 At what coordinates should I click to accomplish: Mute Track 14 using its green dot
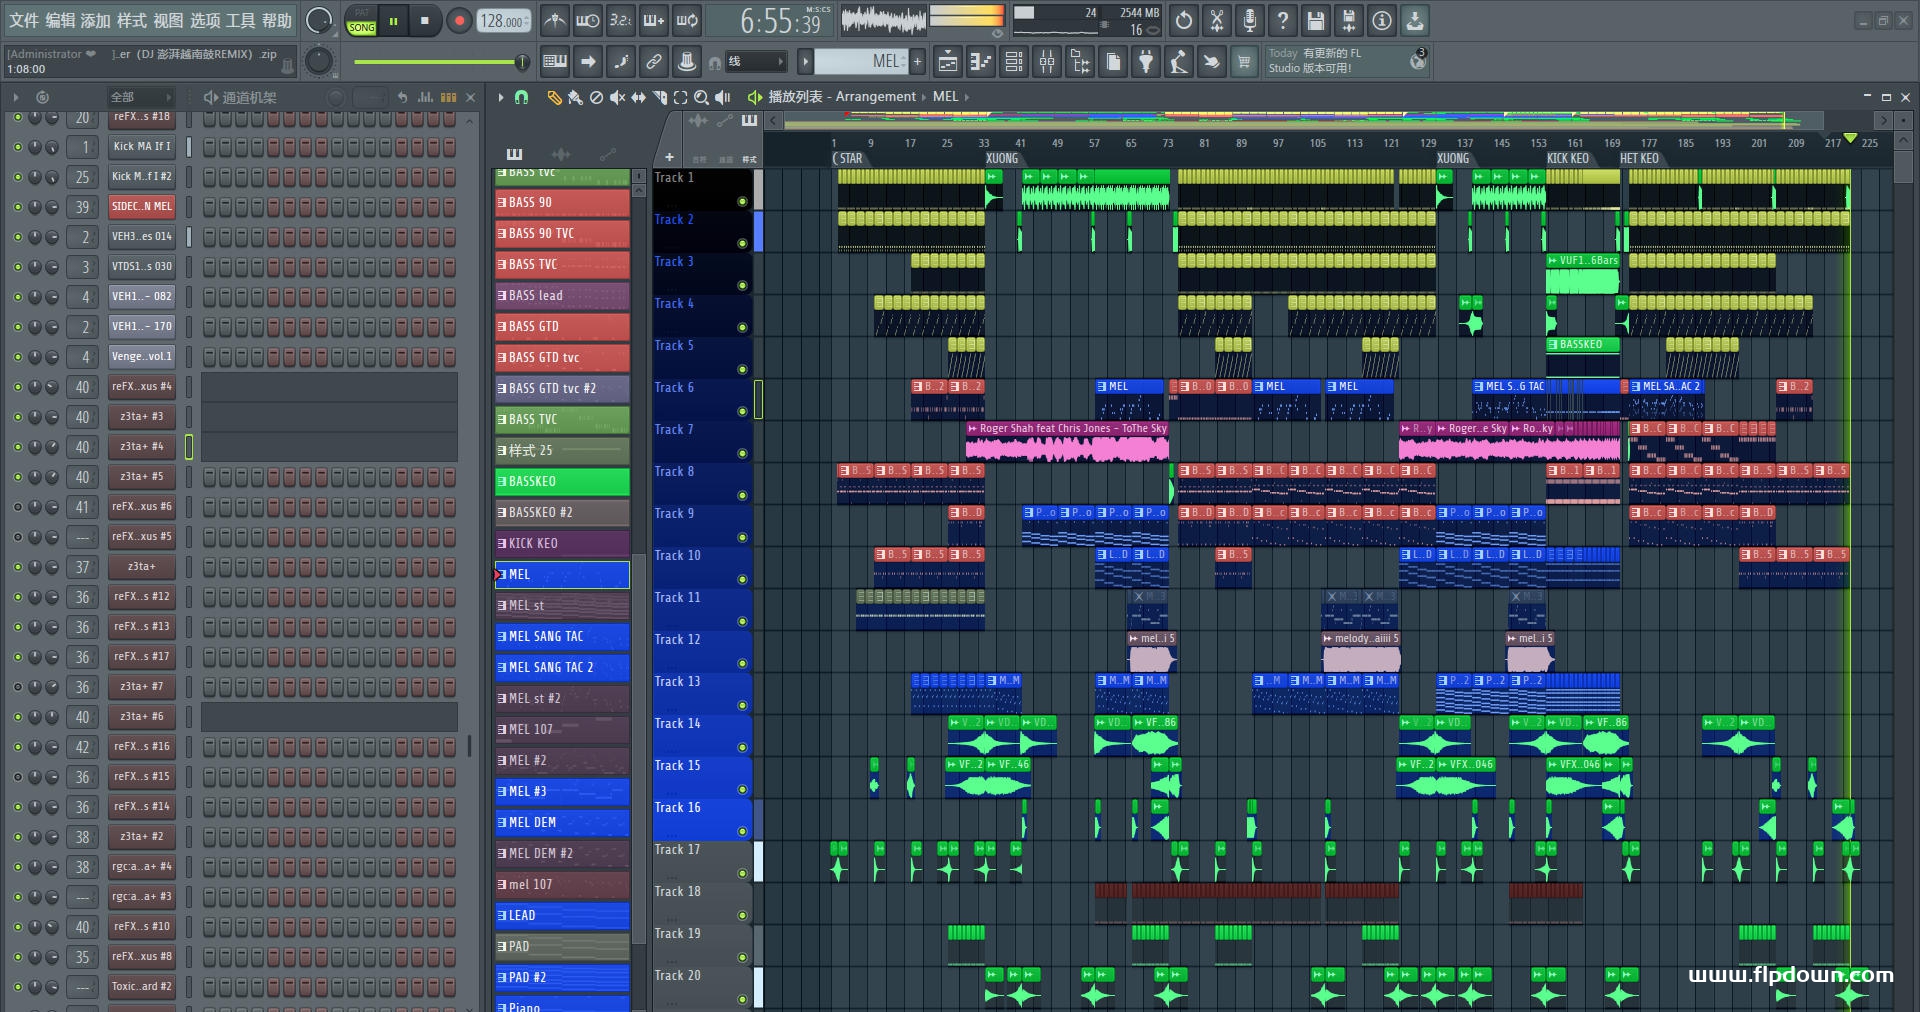click(742, 747)
